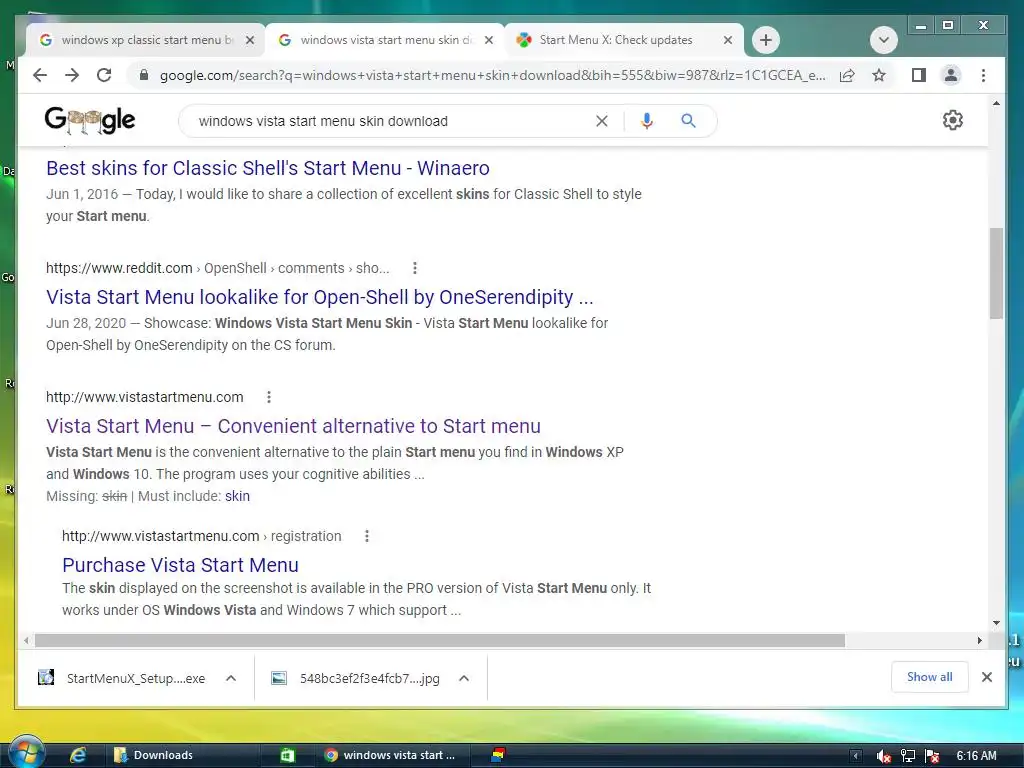Screen dimensions: 1024x768
Task: Open the 6:16 AM taskbar clock
Action: [976, 756]
